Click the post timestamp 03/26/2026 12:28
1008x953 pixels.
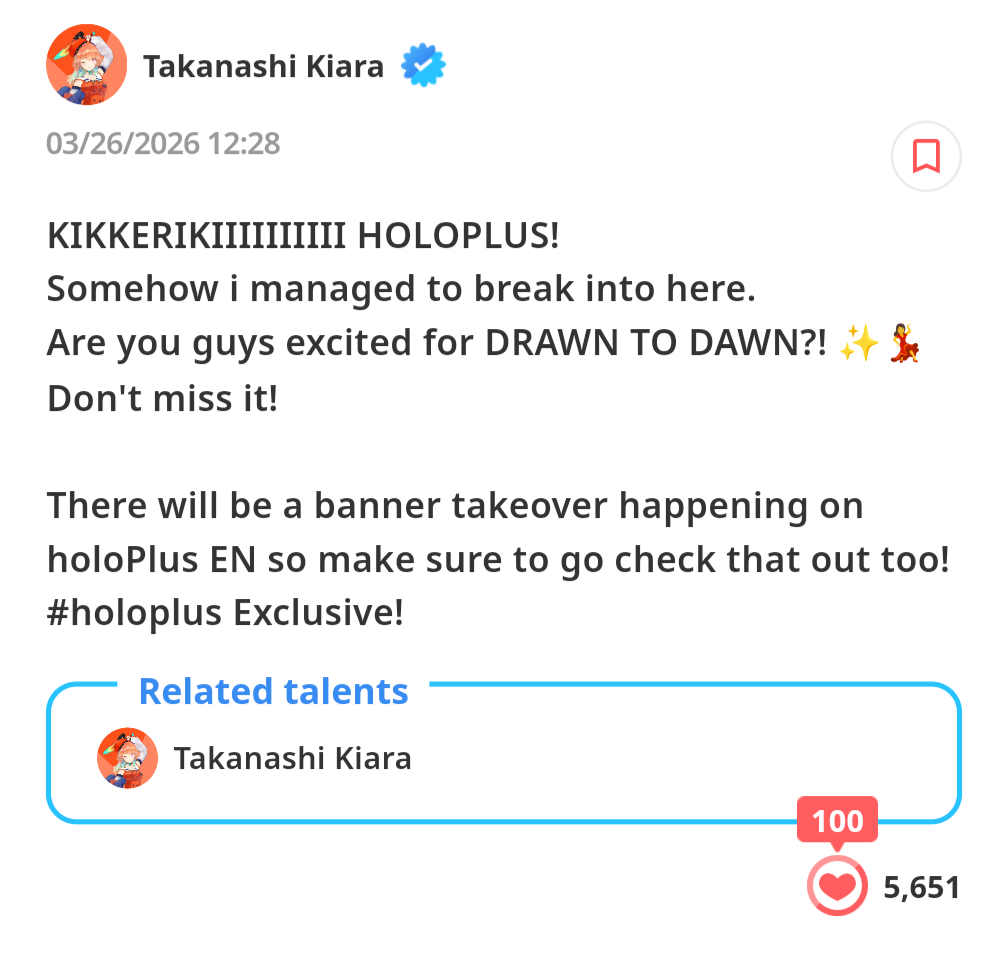163,143
